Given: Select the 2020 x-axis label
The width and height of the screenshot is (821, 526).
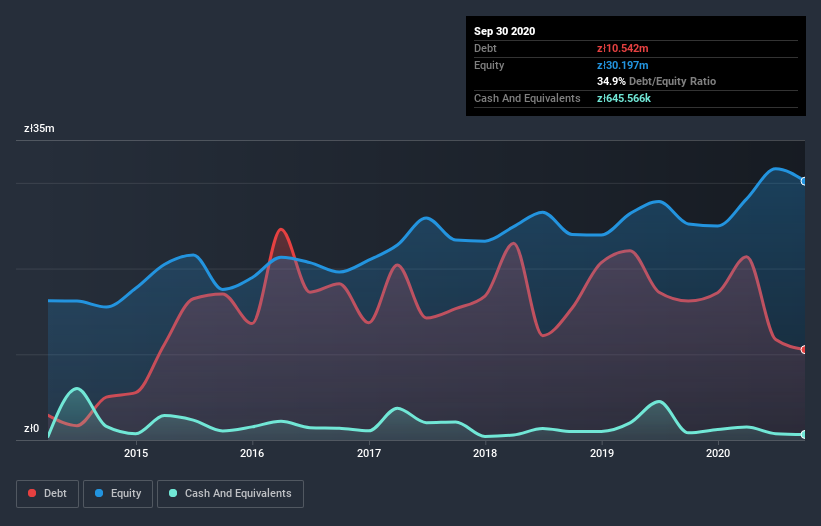Looking at the screenshot, I should pos(718,453).
